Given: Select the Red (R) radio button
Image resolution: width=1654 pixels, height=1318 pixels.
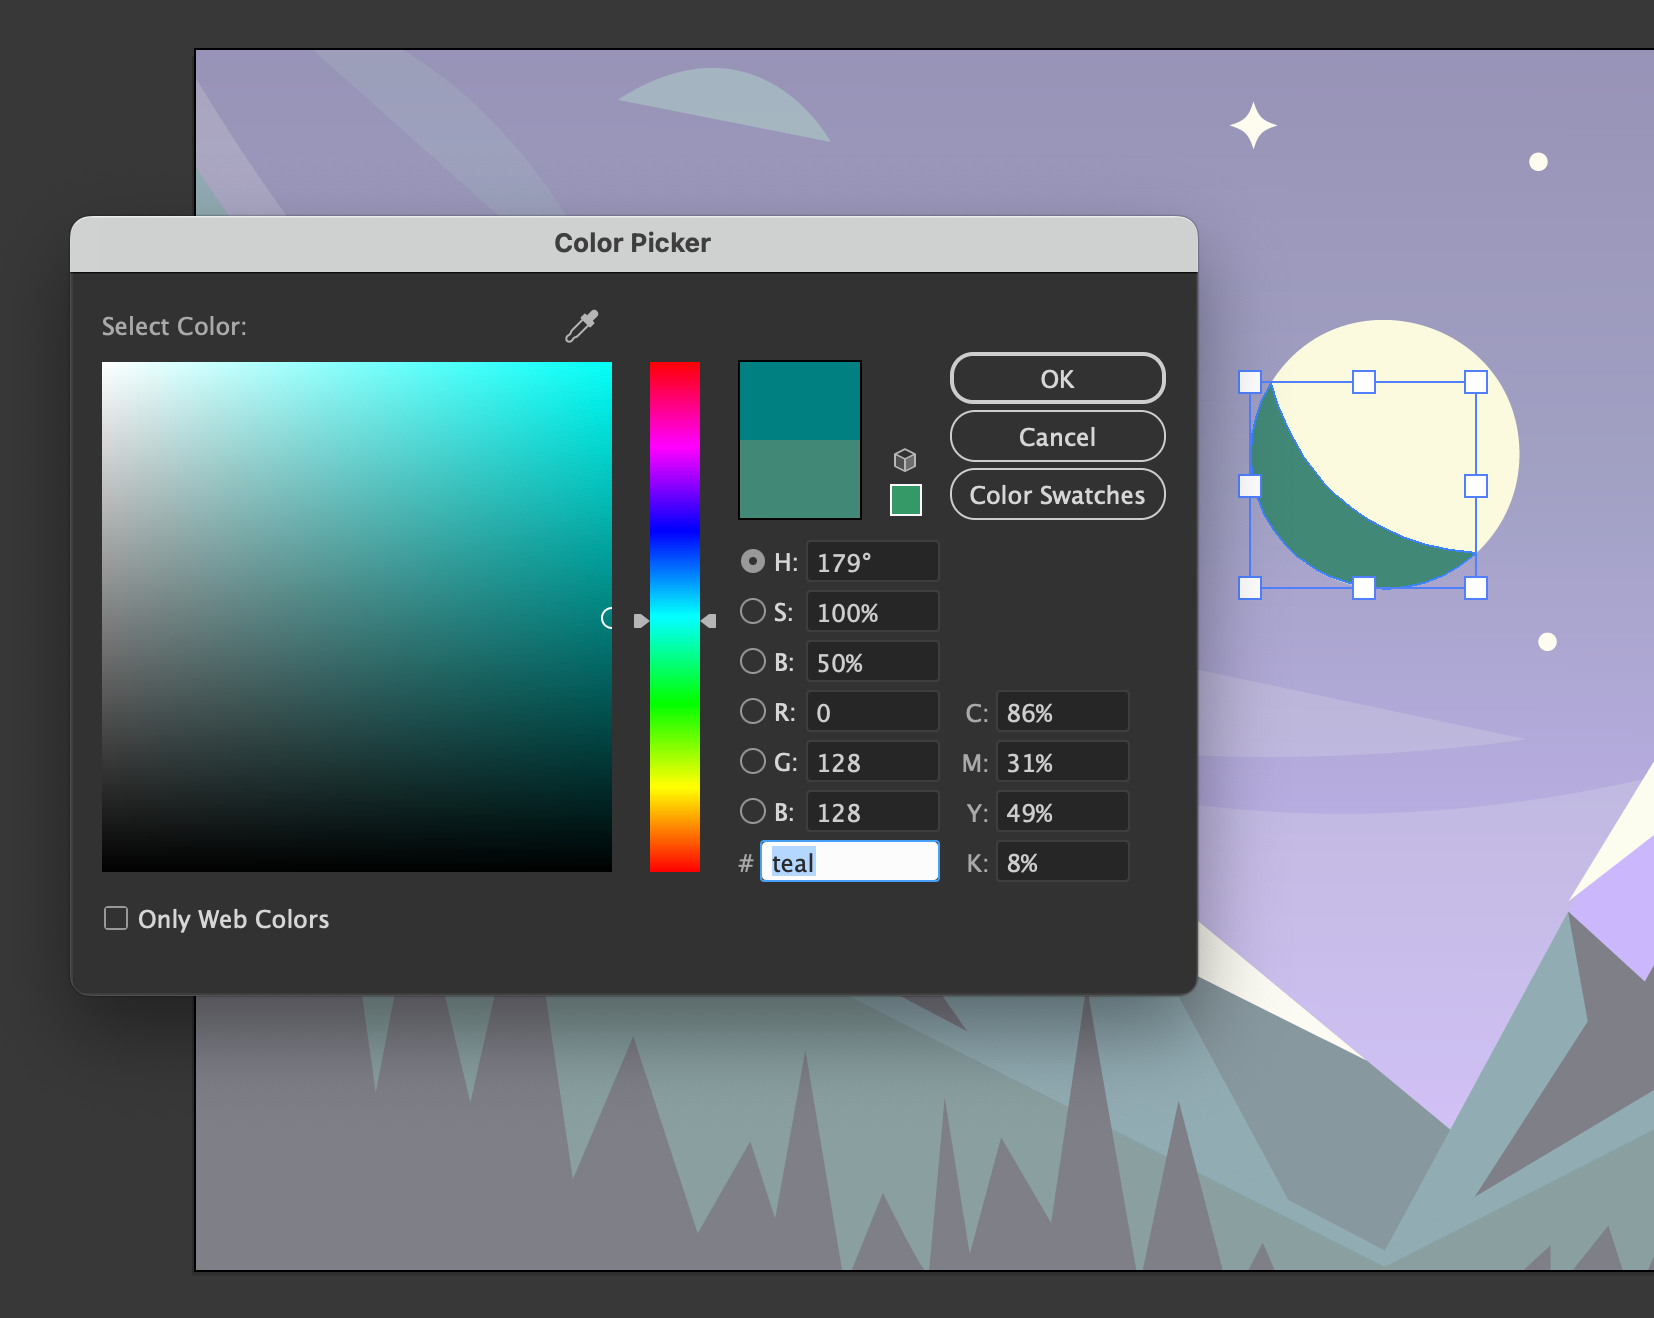Looking at the screenshot, I should [x=753, y=711].
